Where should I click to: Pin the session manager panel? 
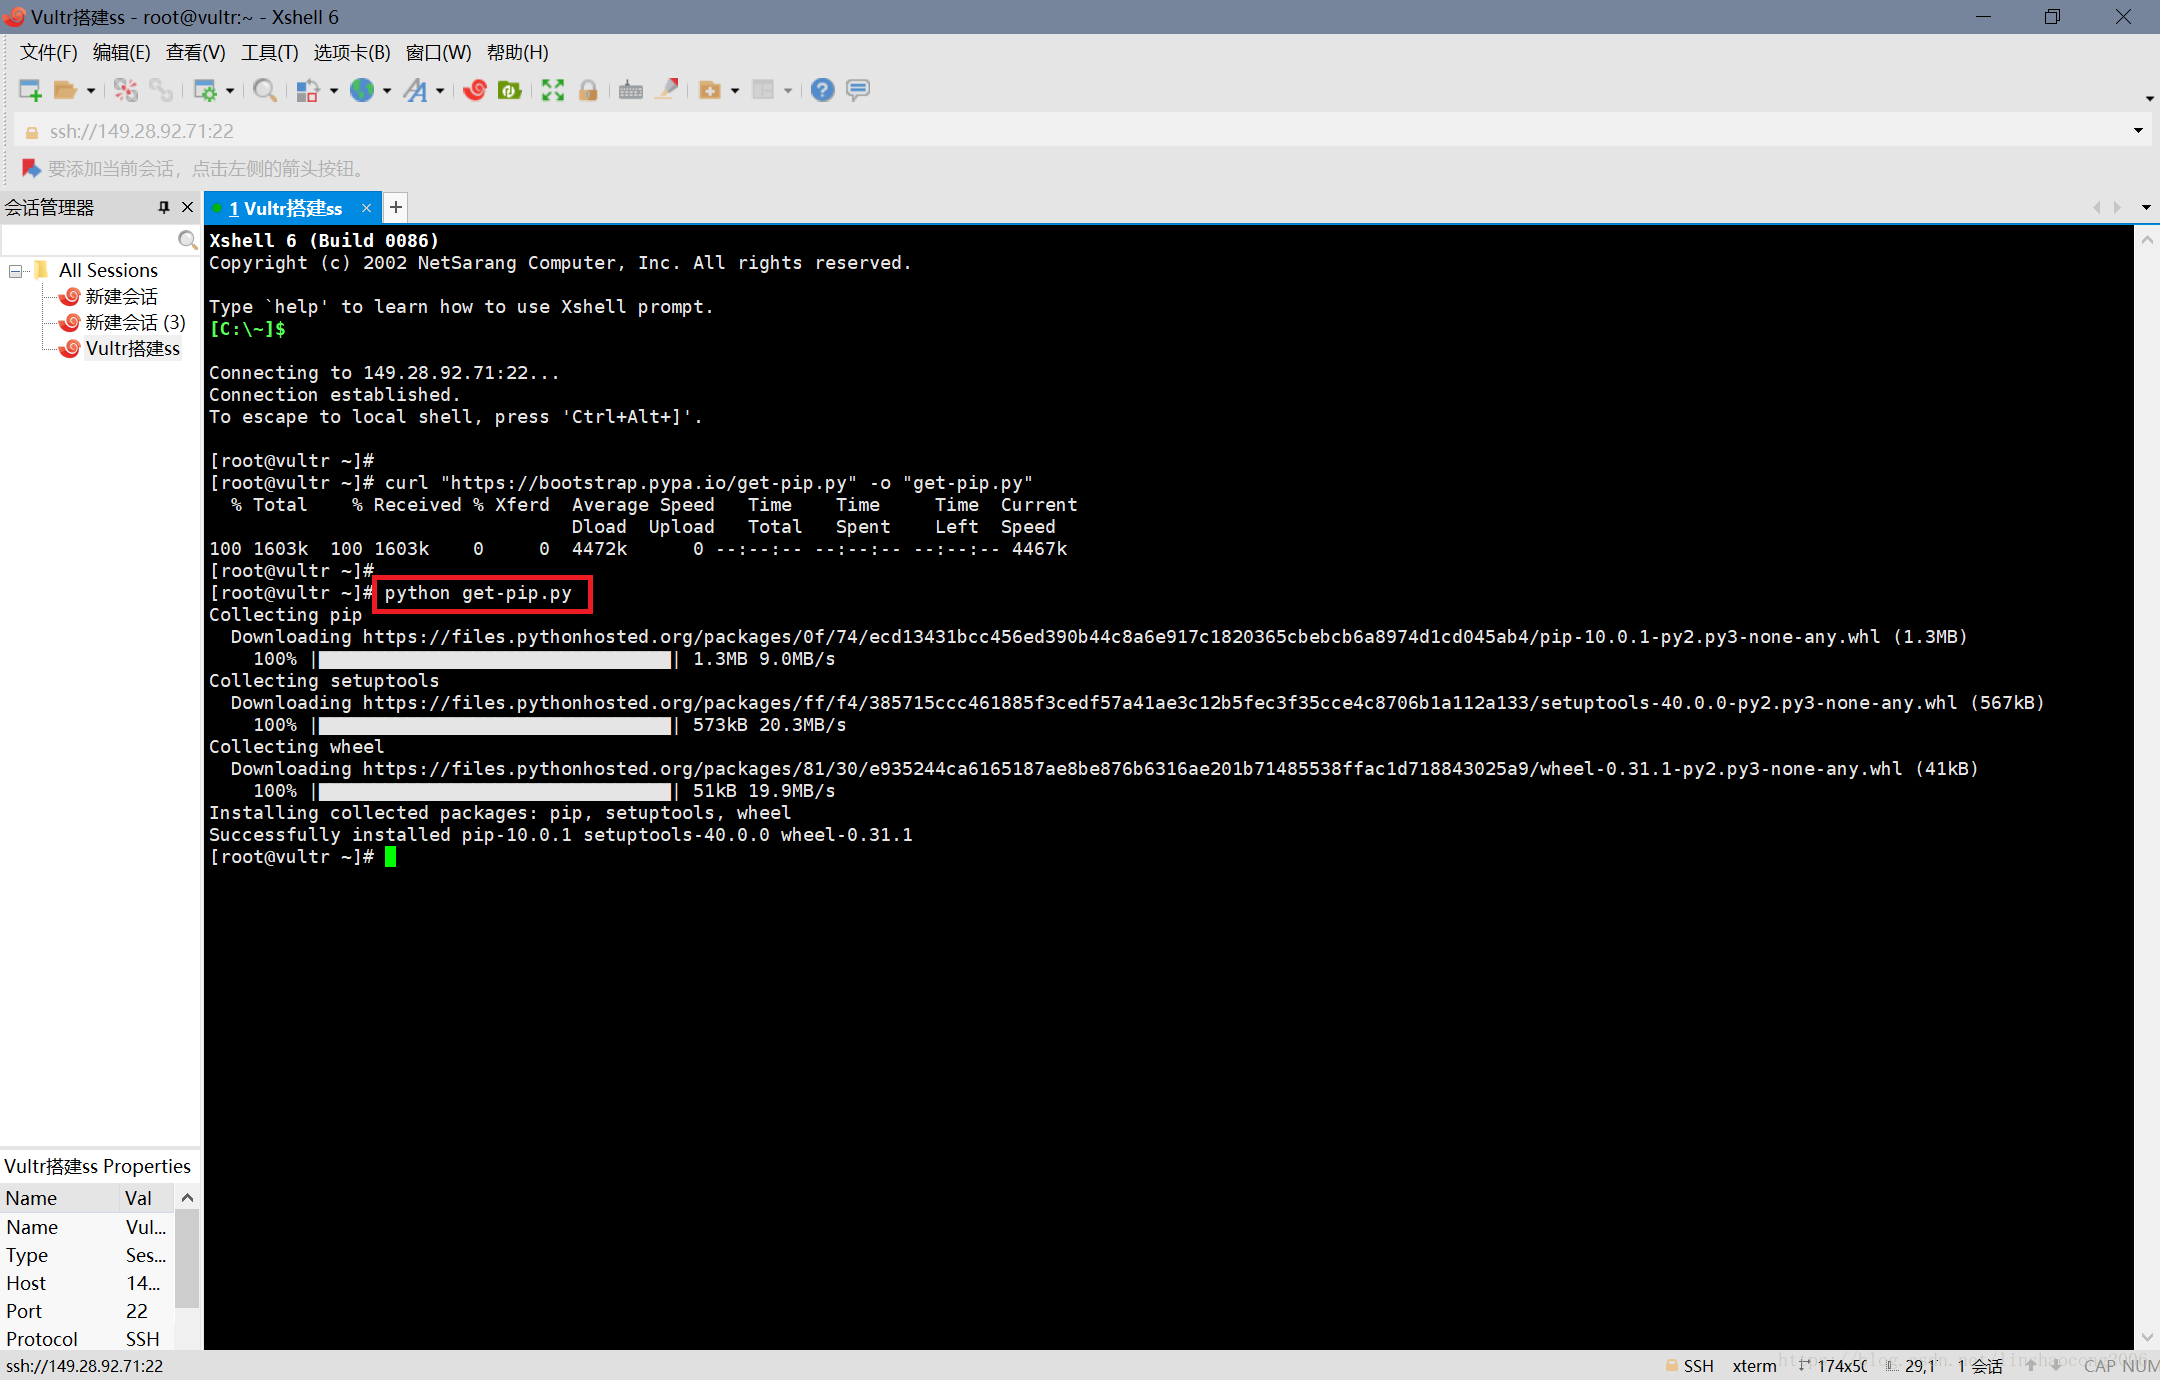164,207
